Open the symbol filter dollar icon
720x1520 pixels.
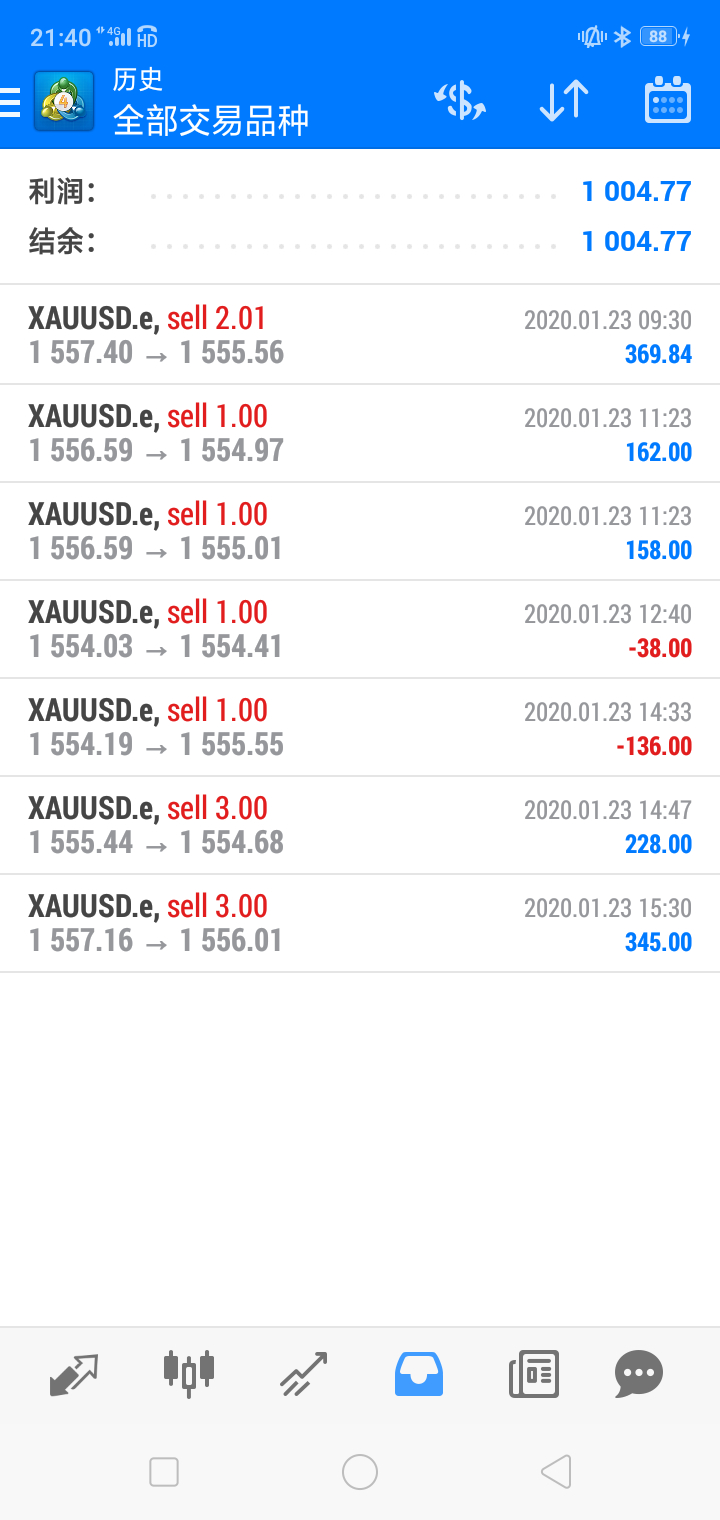[x=459, y=101]
